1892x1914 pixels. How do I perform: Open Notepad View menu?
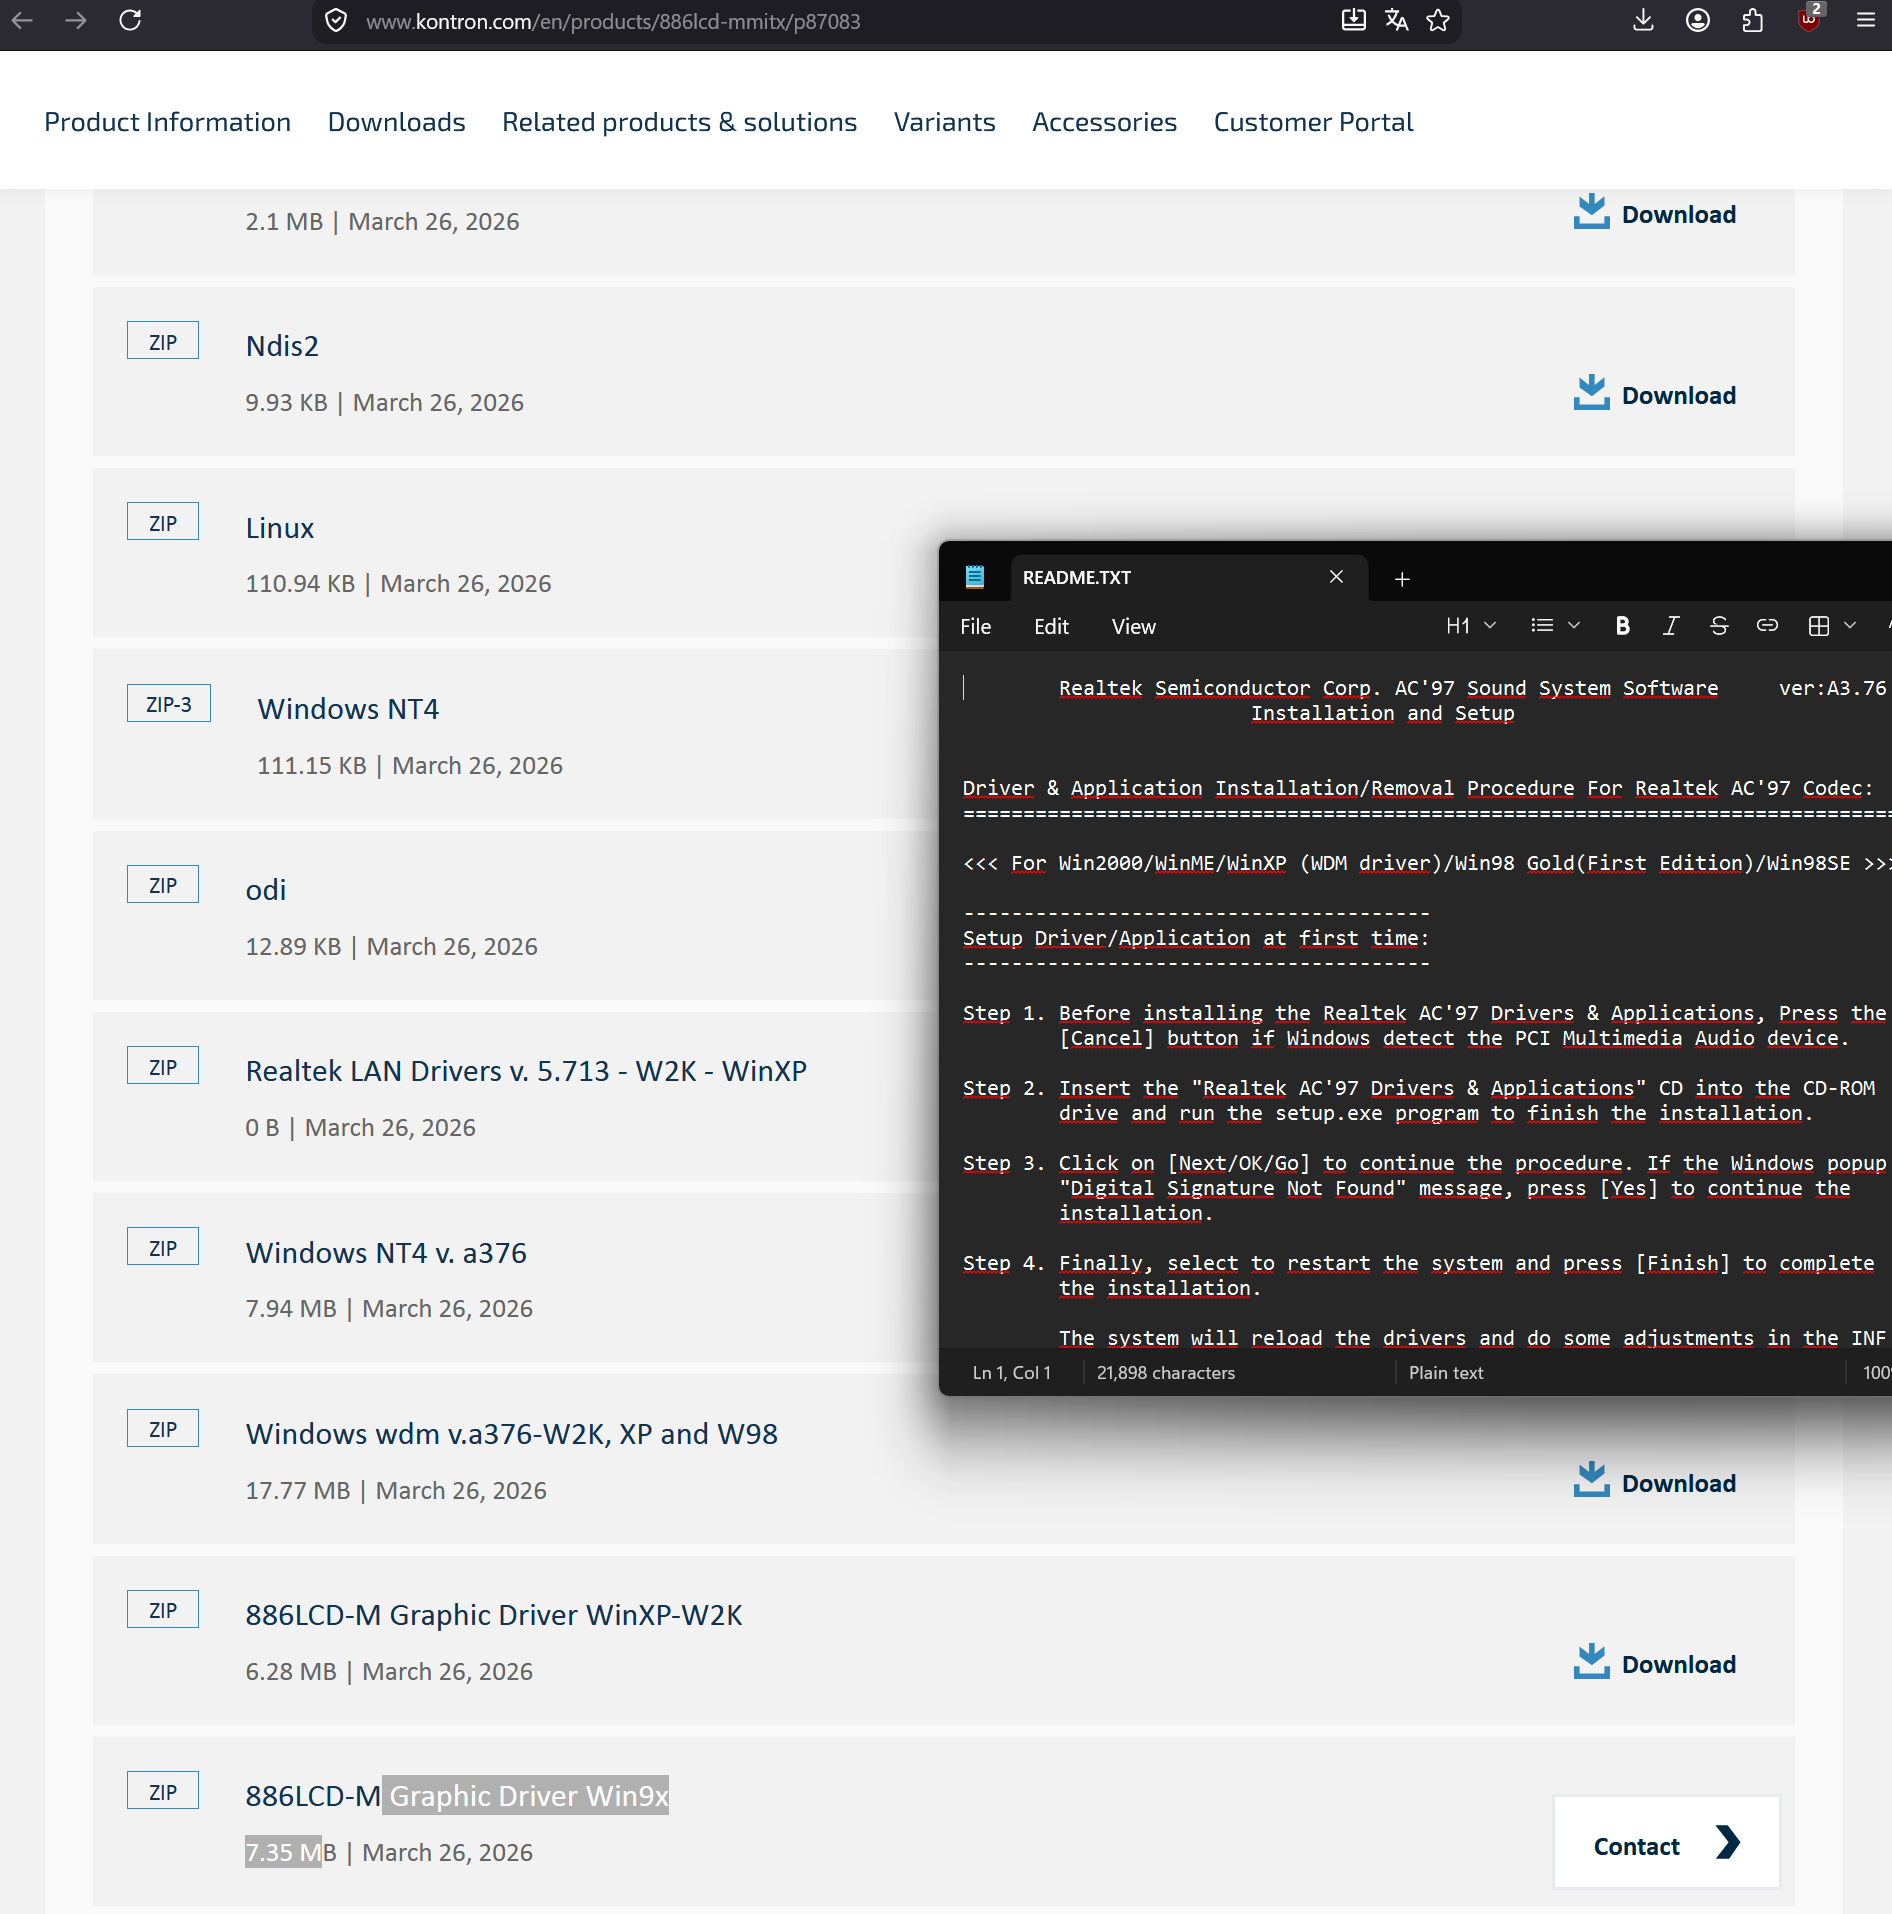coord(1134,627)
